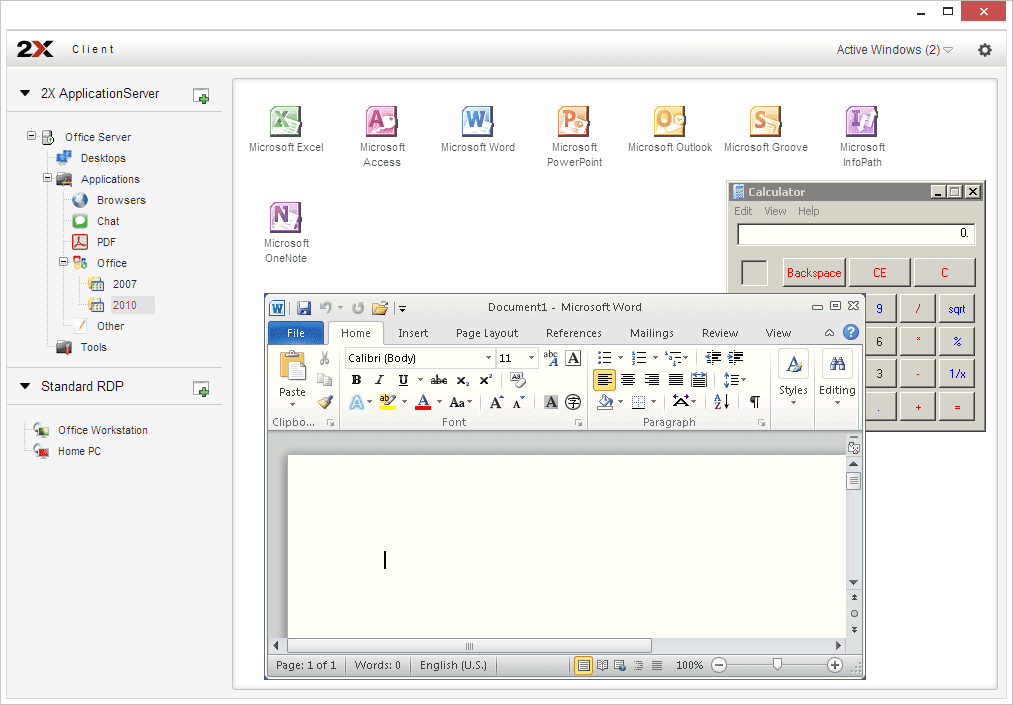Toggle Underline formatting in Word
Image resolution: width=1013 pixels, height=705 pixels.
click(x=403, y=380)
